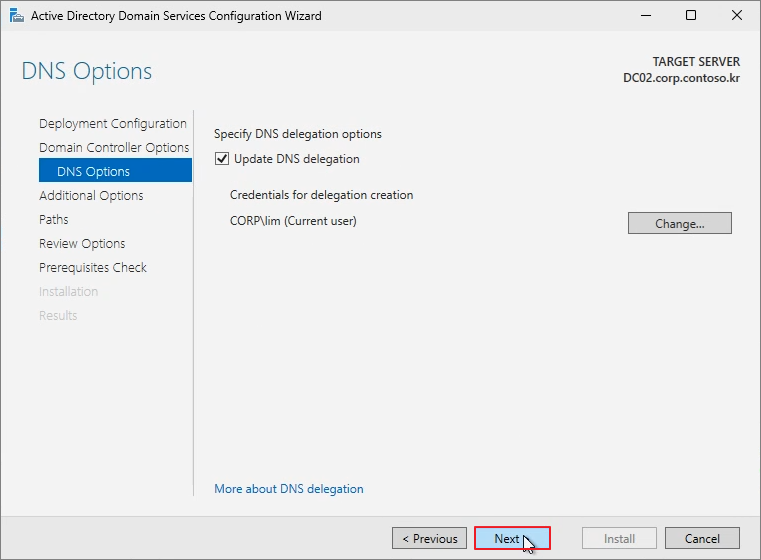The image size is (761, 560).
Task: Select DNS Options step in sidebar
Action: click(116, 171)
